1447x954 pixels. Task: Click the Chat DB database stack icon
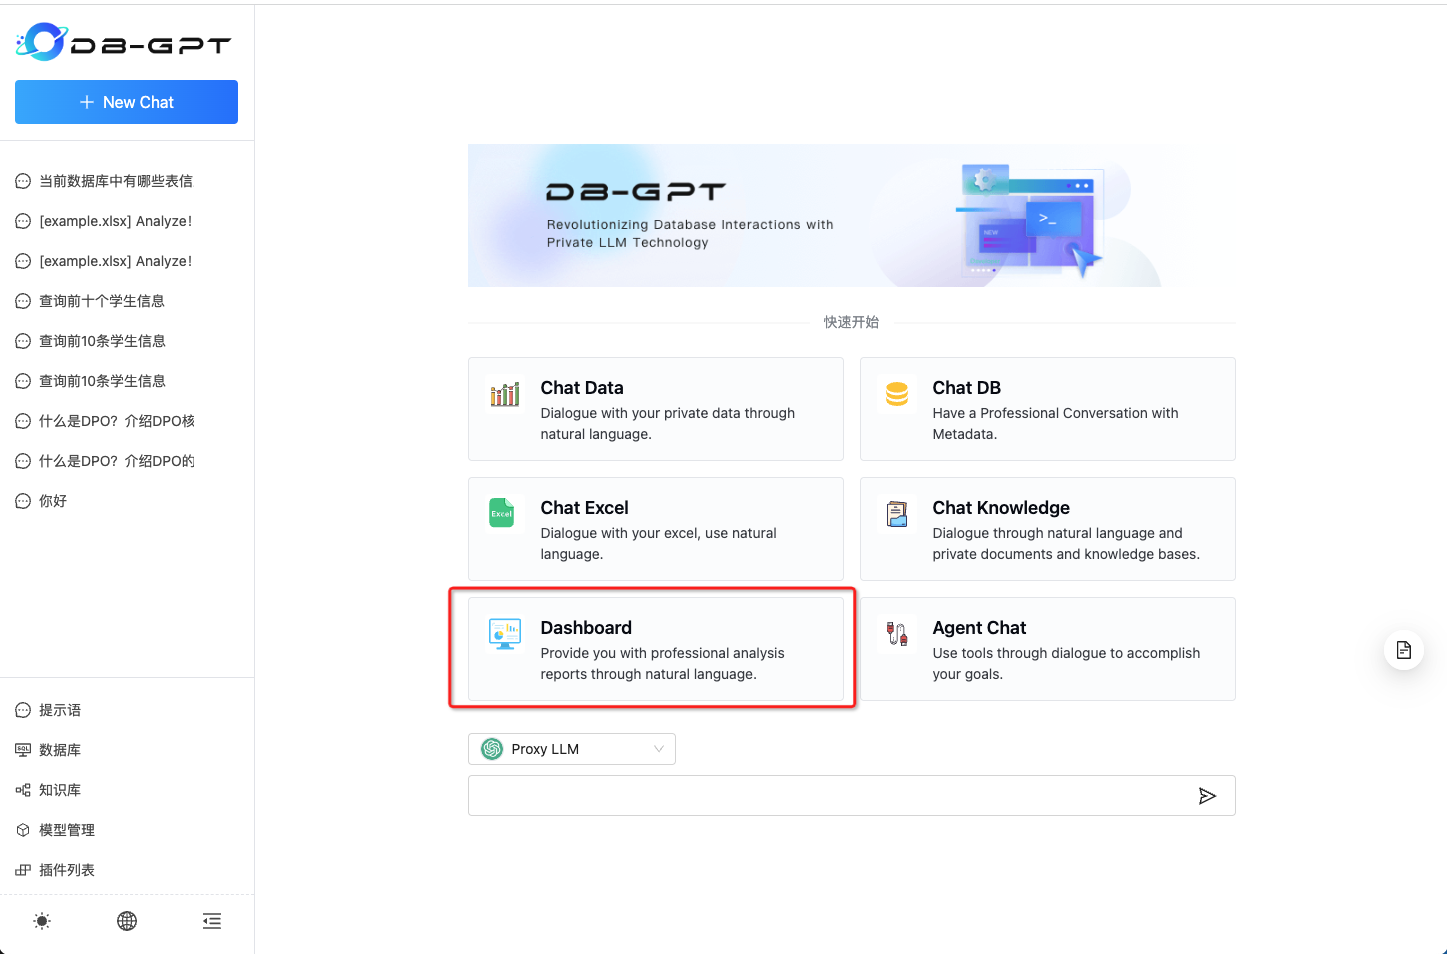[x=897, y=394]
